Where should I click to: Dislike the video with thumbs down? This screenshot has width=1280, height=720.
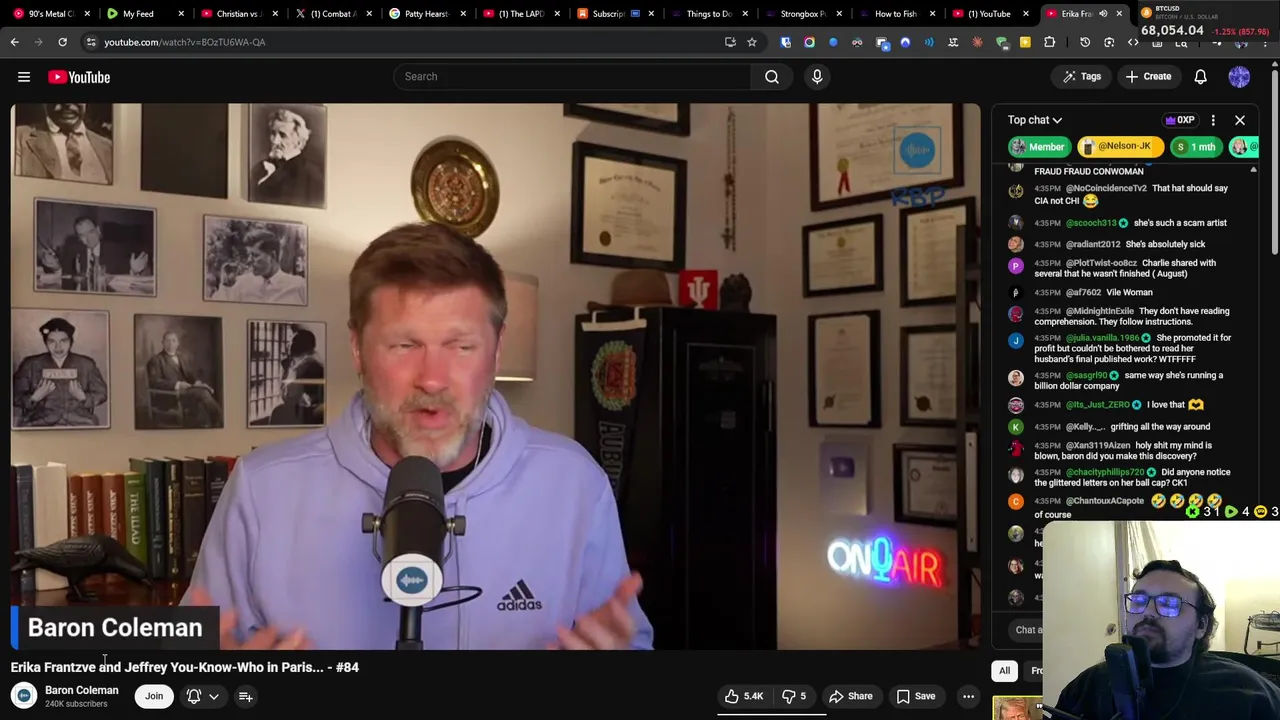(796, 696)
